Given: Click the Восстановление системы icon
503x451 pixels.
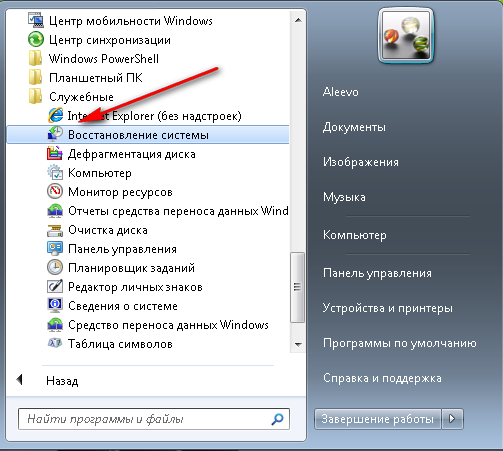Looking at the screenshot, I should pyautogui.click(x=55, y=134).
